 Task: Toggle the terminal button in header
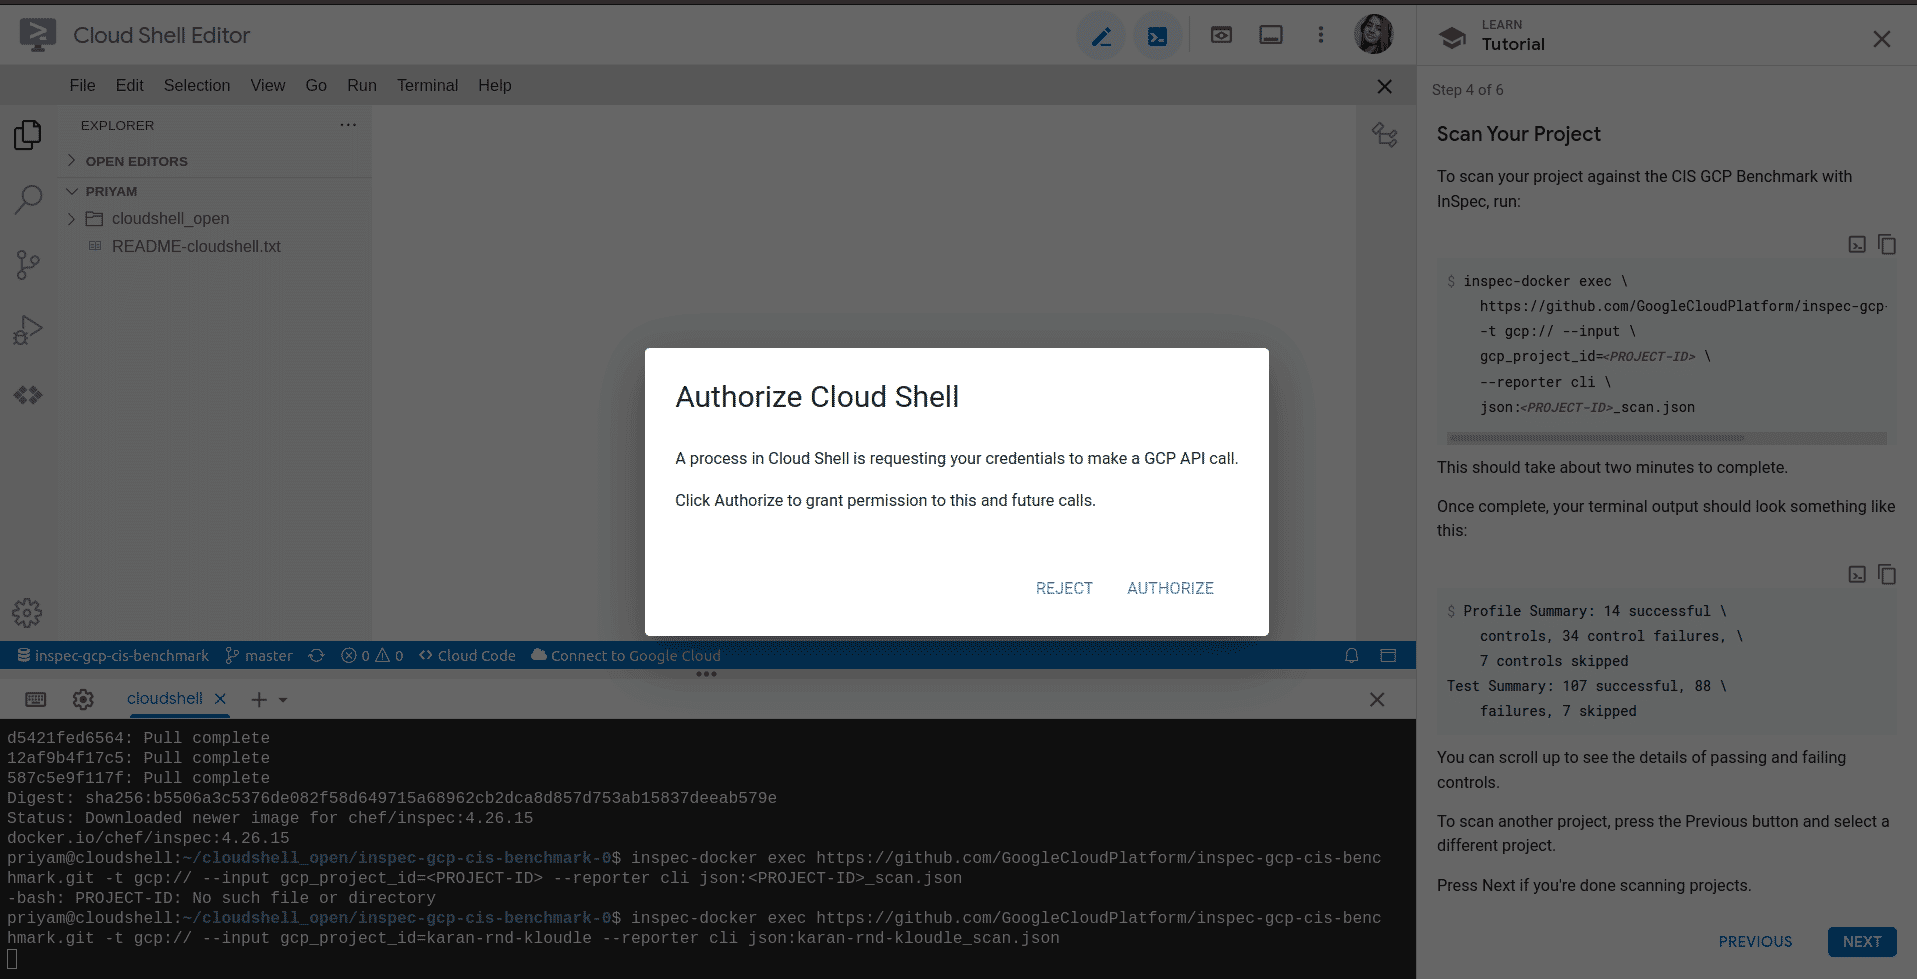(1157, 37)
